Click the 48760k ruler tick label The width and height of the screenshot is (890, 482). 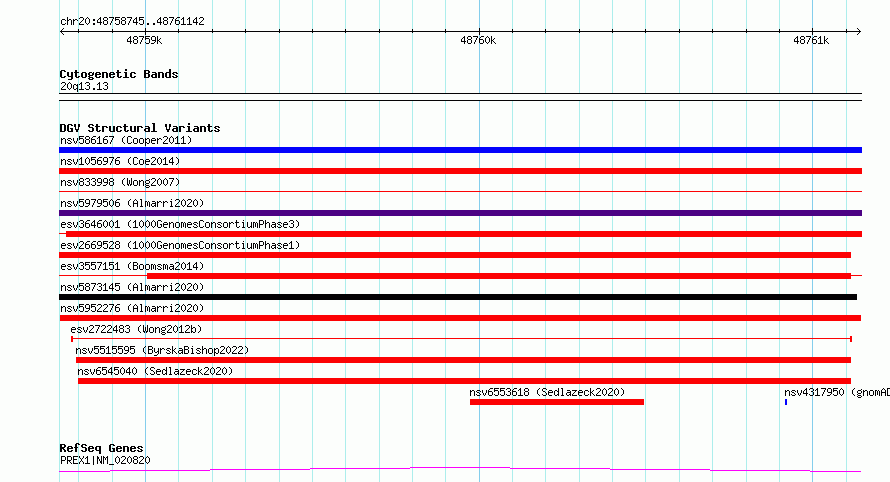(478, 40)
